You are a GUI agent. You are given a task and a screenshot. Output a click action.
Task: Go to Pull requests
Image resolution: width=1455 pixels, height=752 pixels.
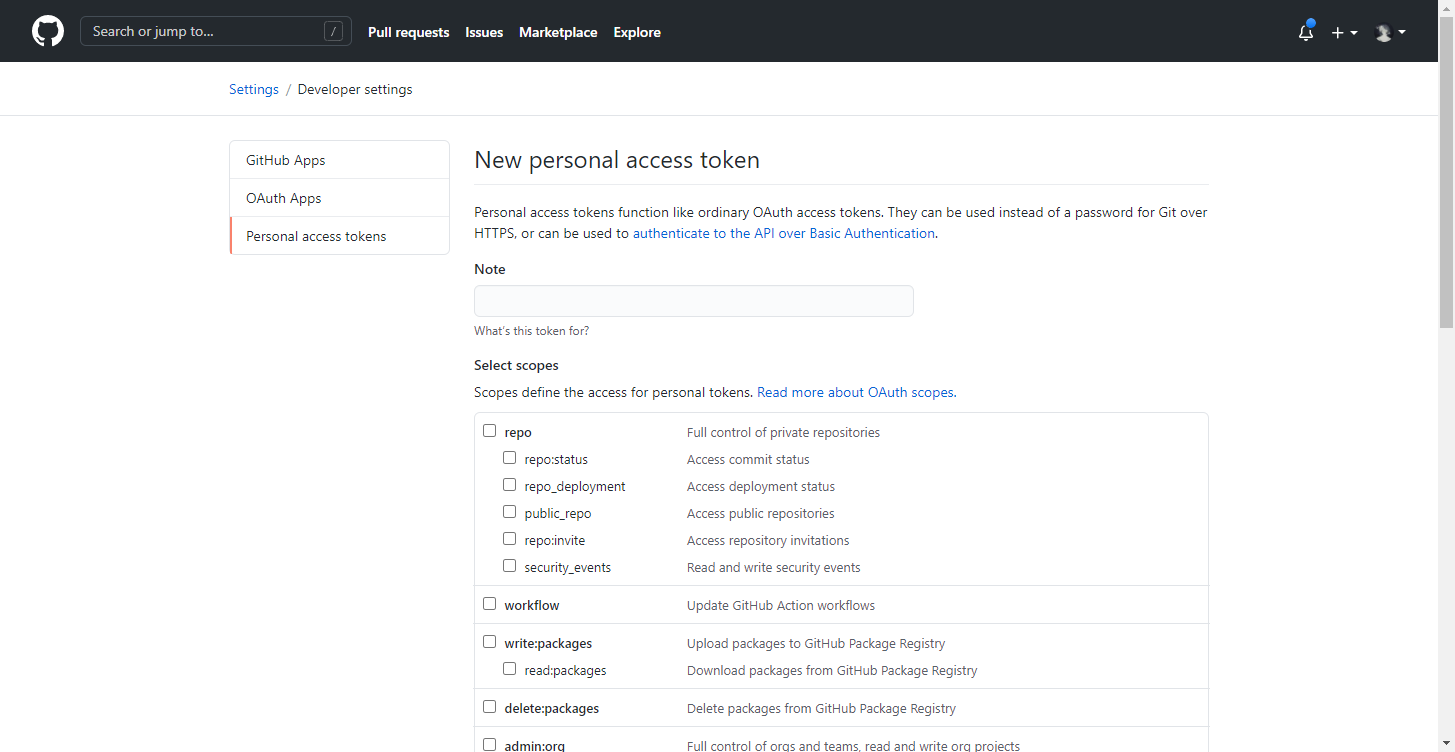coord(409,32)
